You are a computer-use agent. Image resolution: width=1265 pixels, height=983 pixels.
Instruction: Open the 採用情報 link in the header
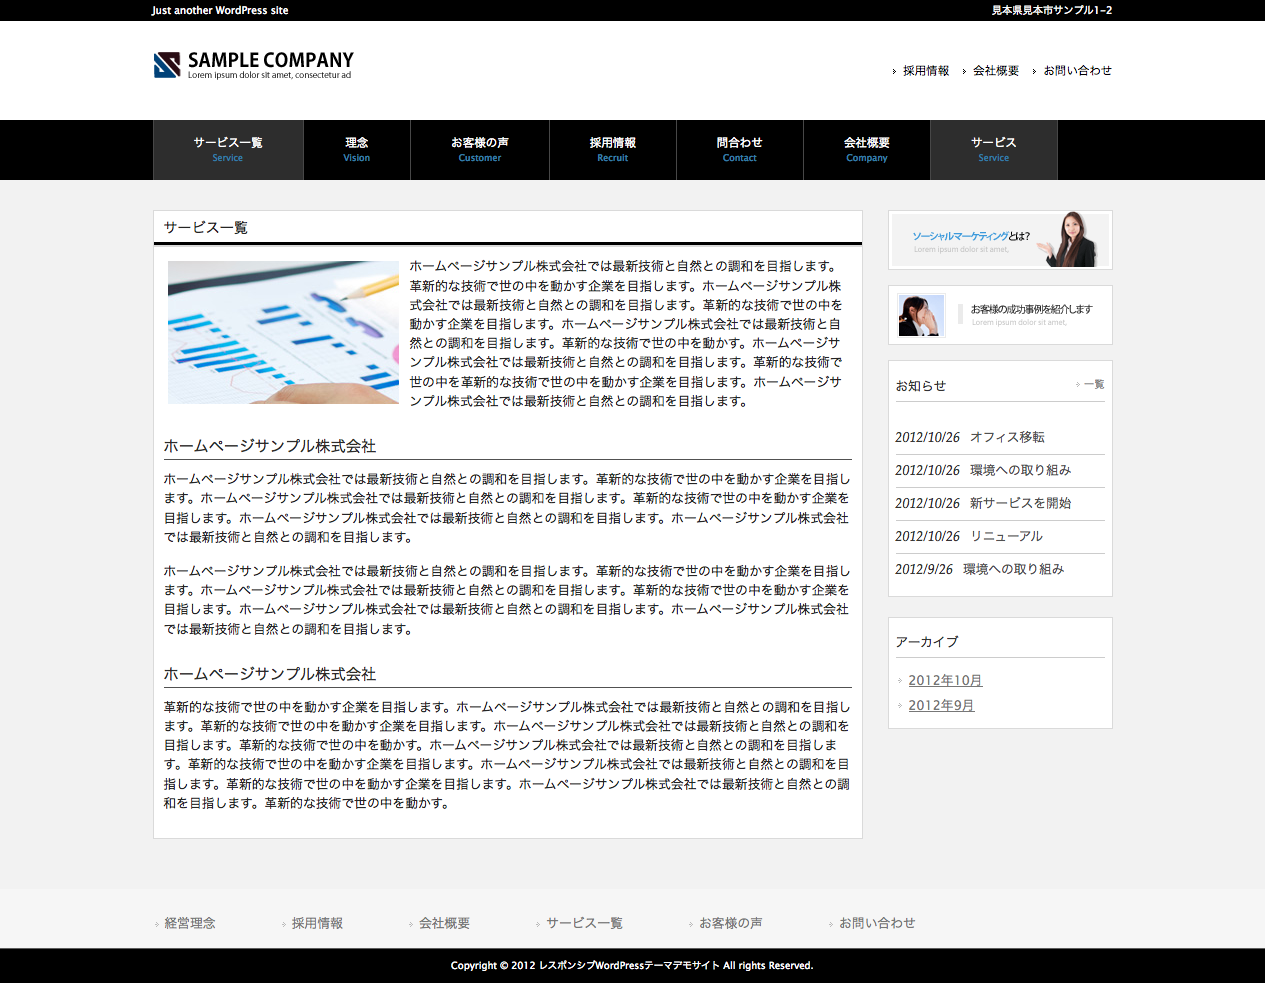click(x=925, y=71)
